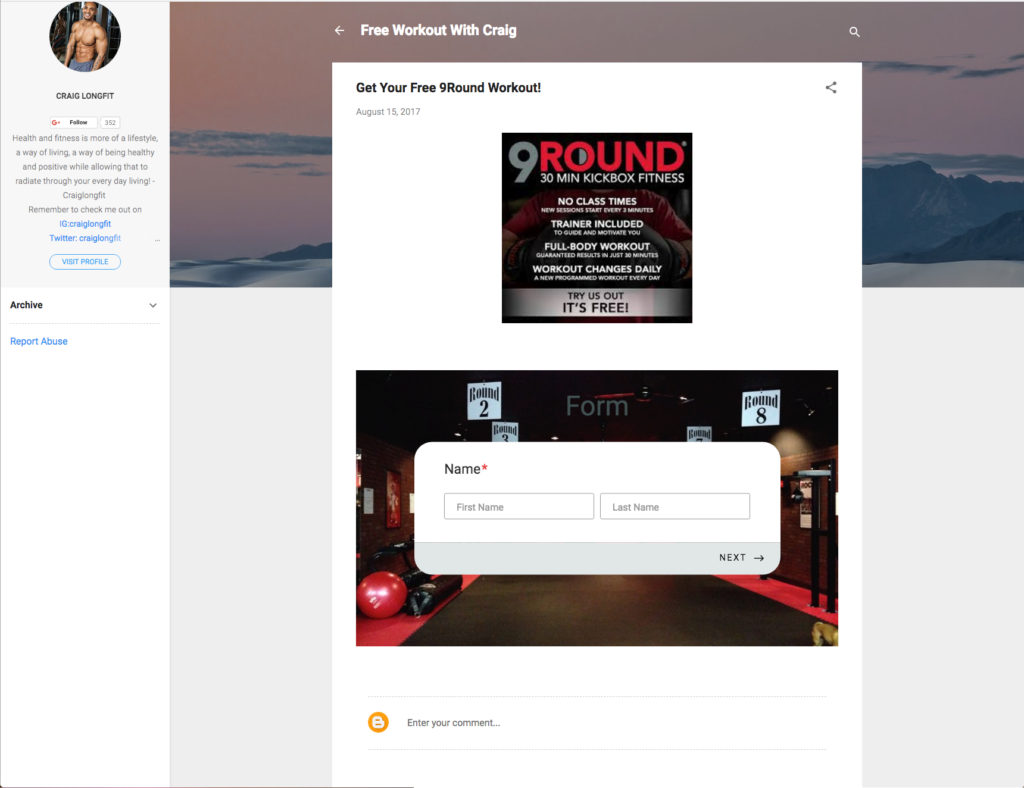Click the ellipsis to expand profile description

[157, 239]
